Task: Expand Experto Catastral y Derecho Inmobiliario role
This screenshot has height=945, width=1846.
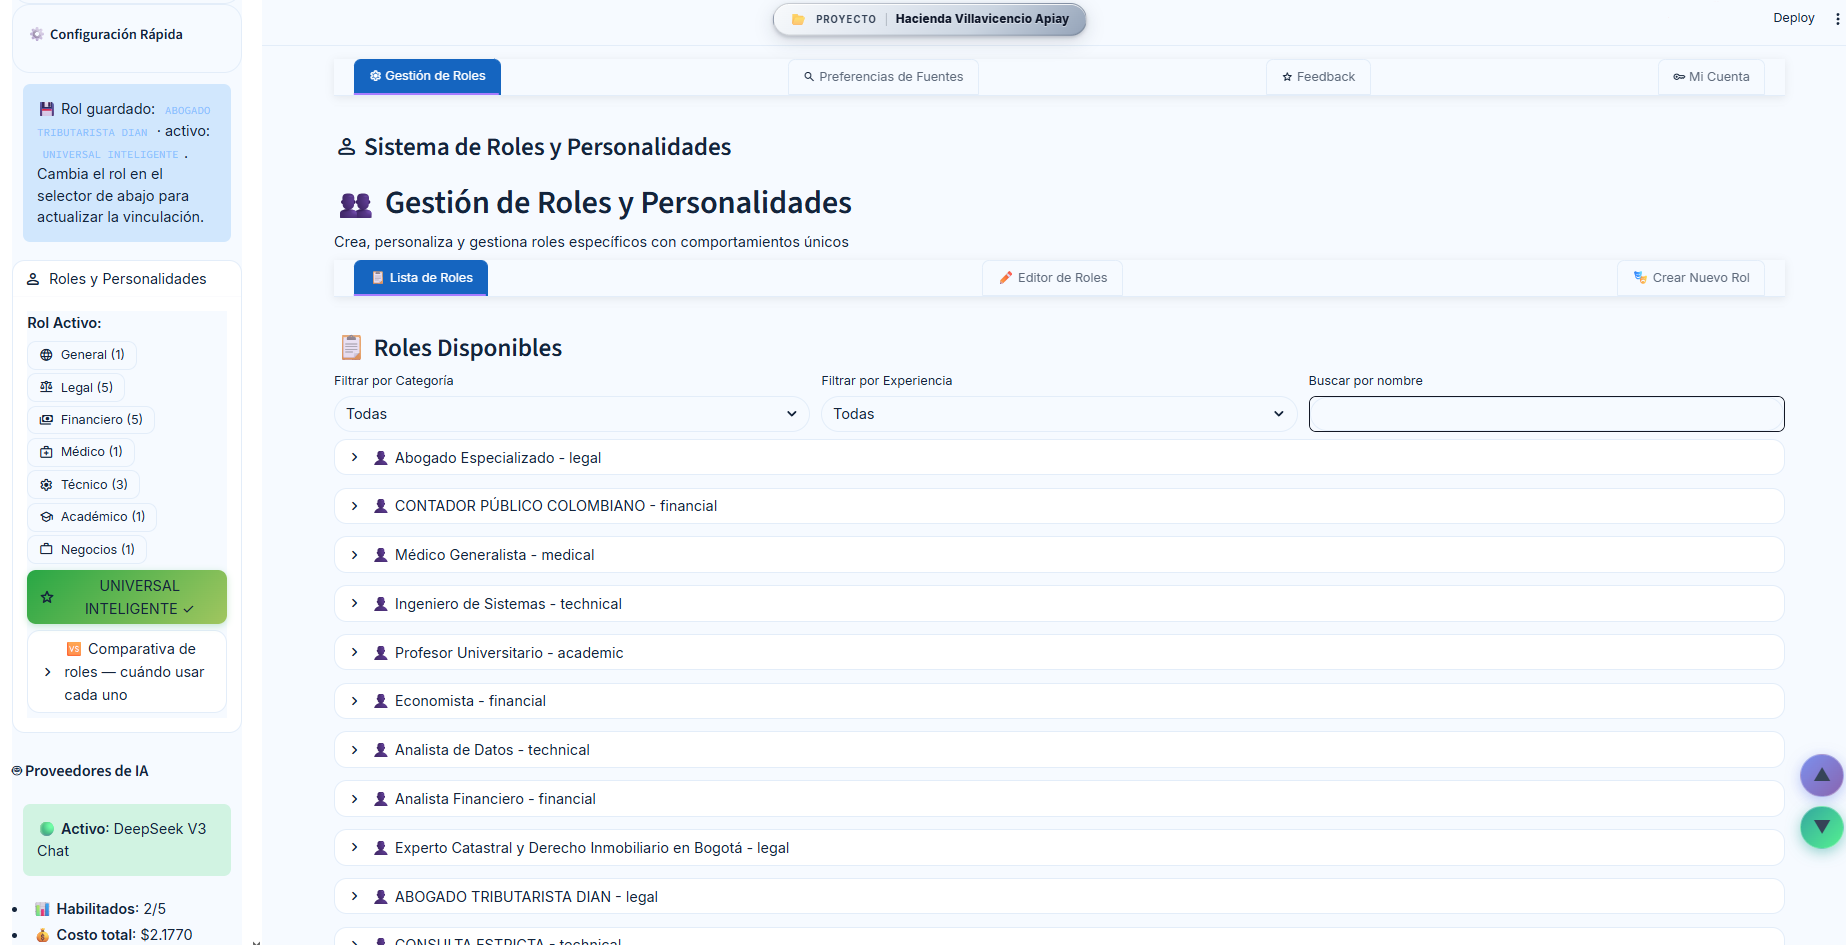Action: (1059, 848)
